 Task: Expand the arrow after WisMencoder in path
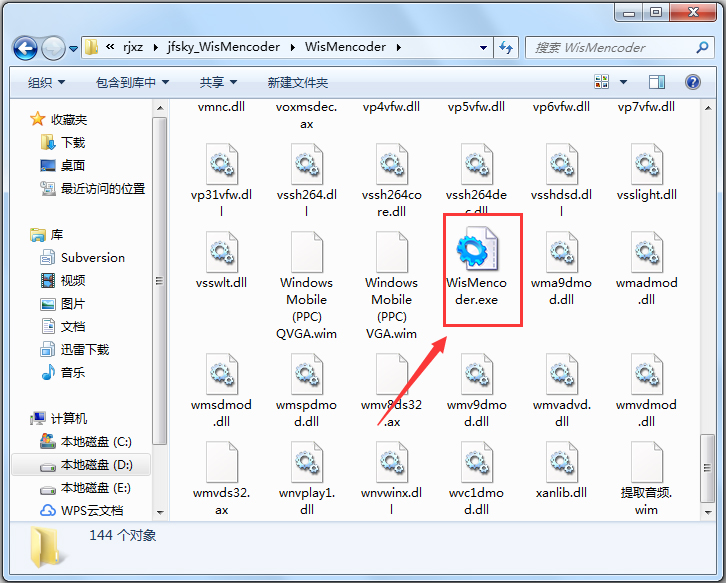tap(398, 47)
